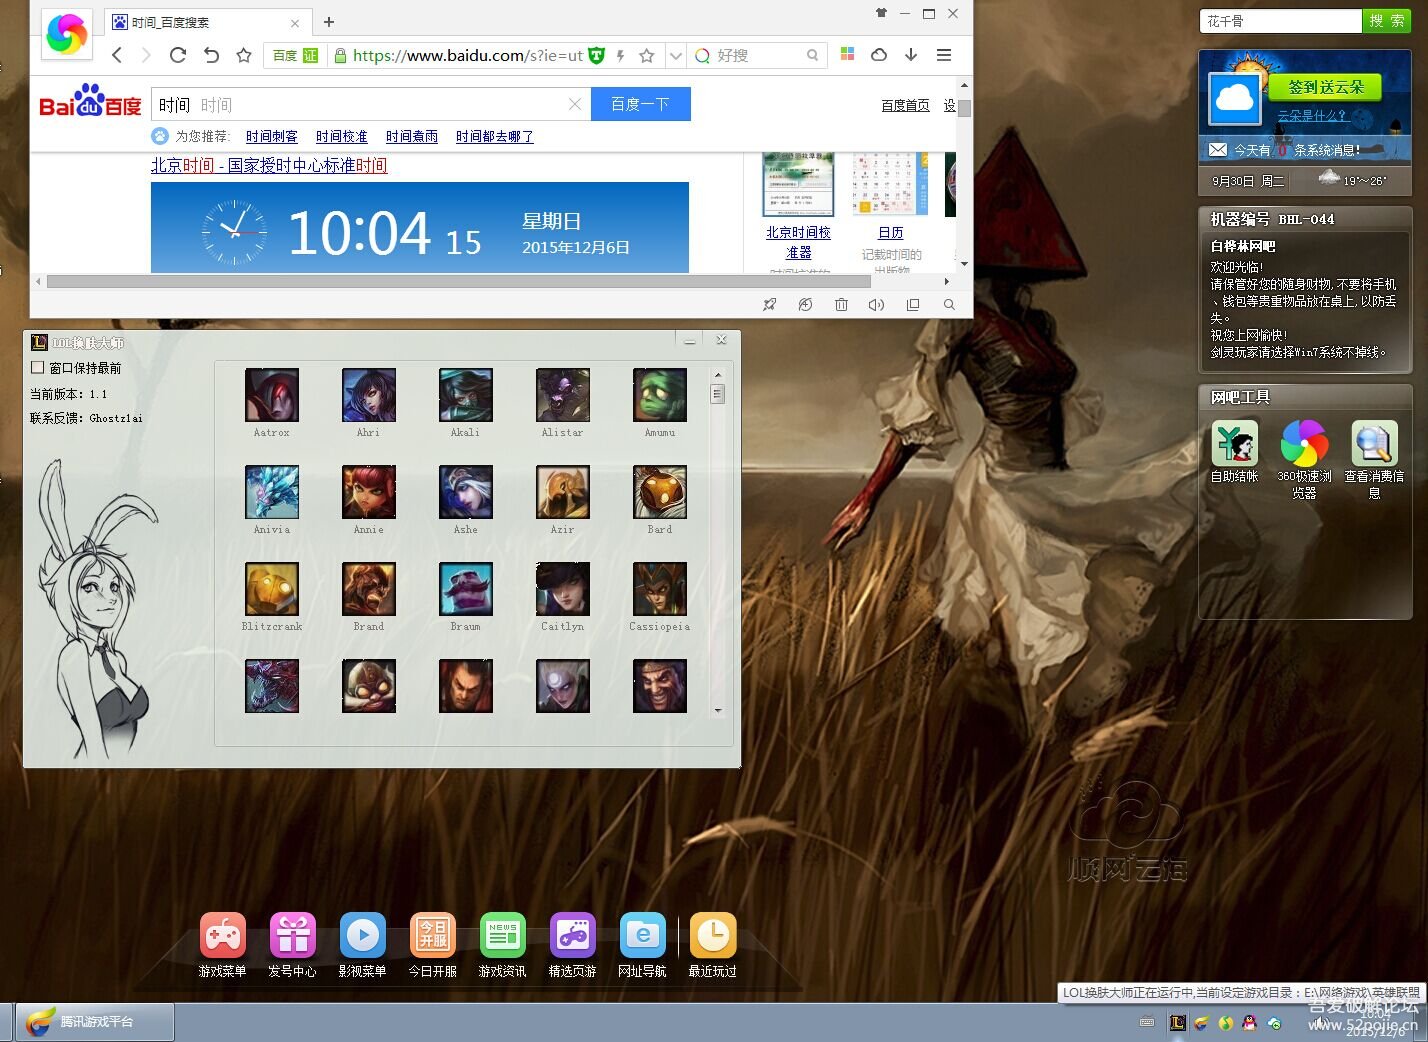Select the Azir champion icon
The width and height of the screenshot is (1428, 1042).
(x=563, y=492)
